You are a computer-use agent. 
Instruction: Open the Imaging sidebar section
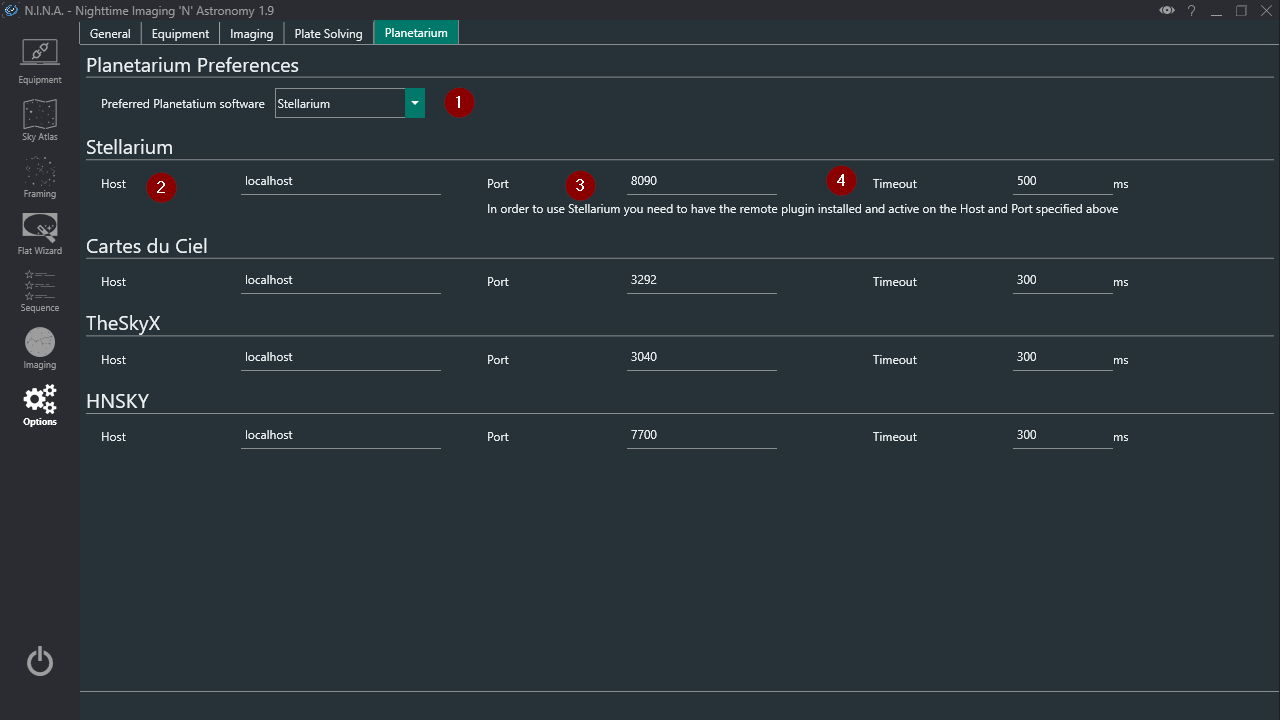[40, 348]
